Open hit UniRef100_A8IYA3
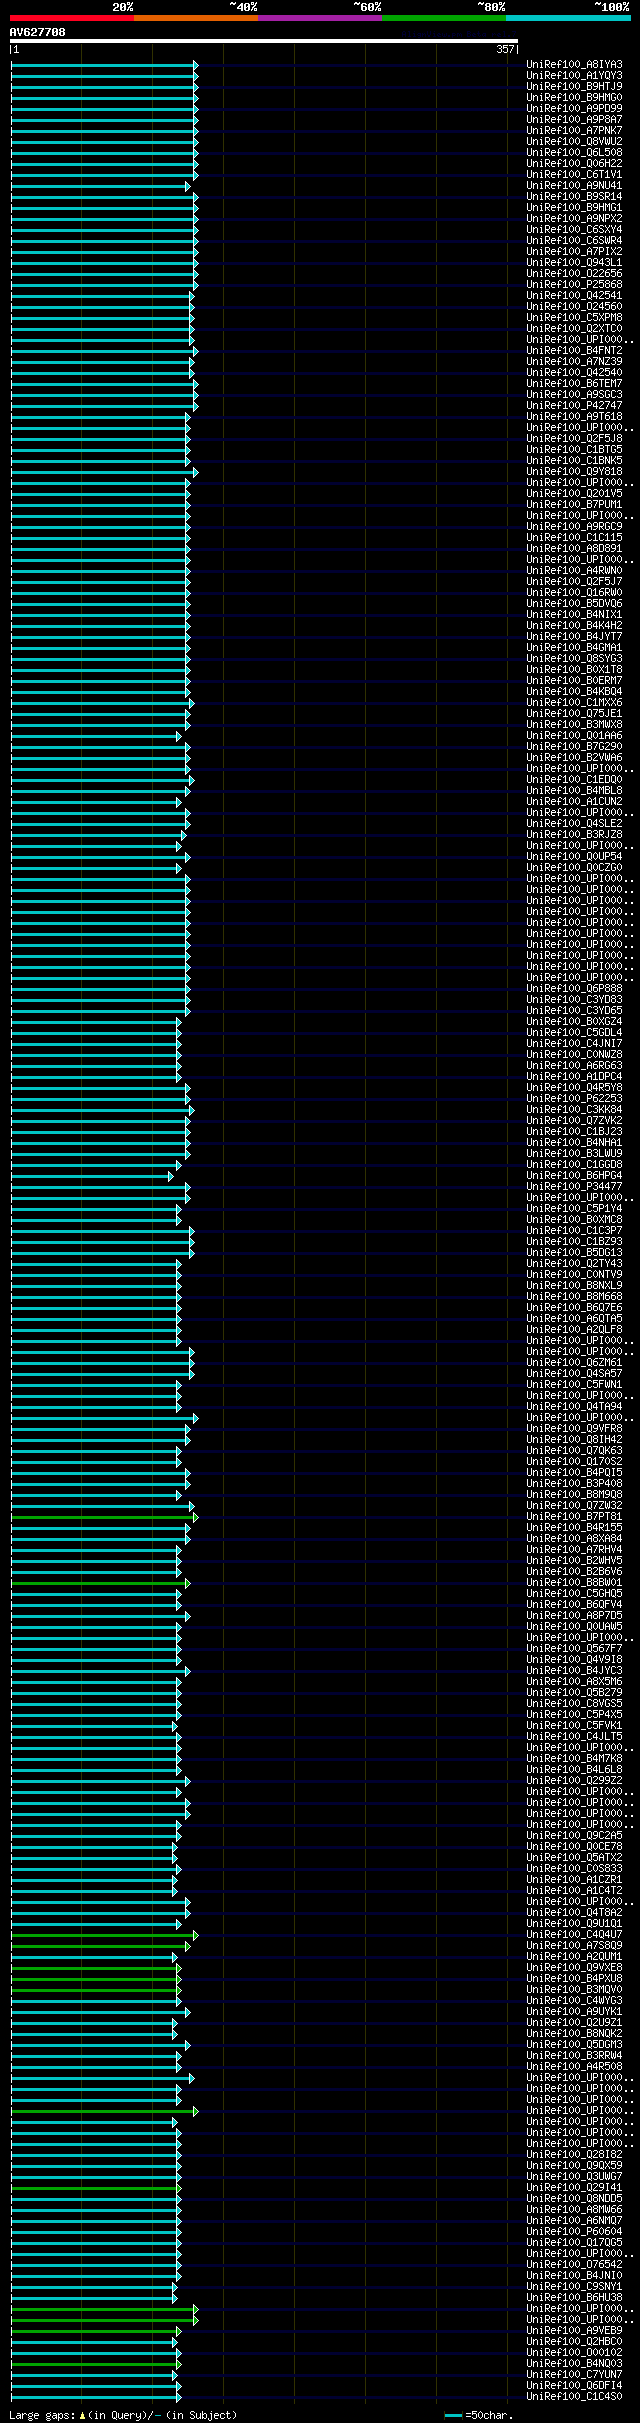The height and width of the screenshot is (2423, 640). click(574, 65)
